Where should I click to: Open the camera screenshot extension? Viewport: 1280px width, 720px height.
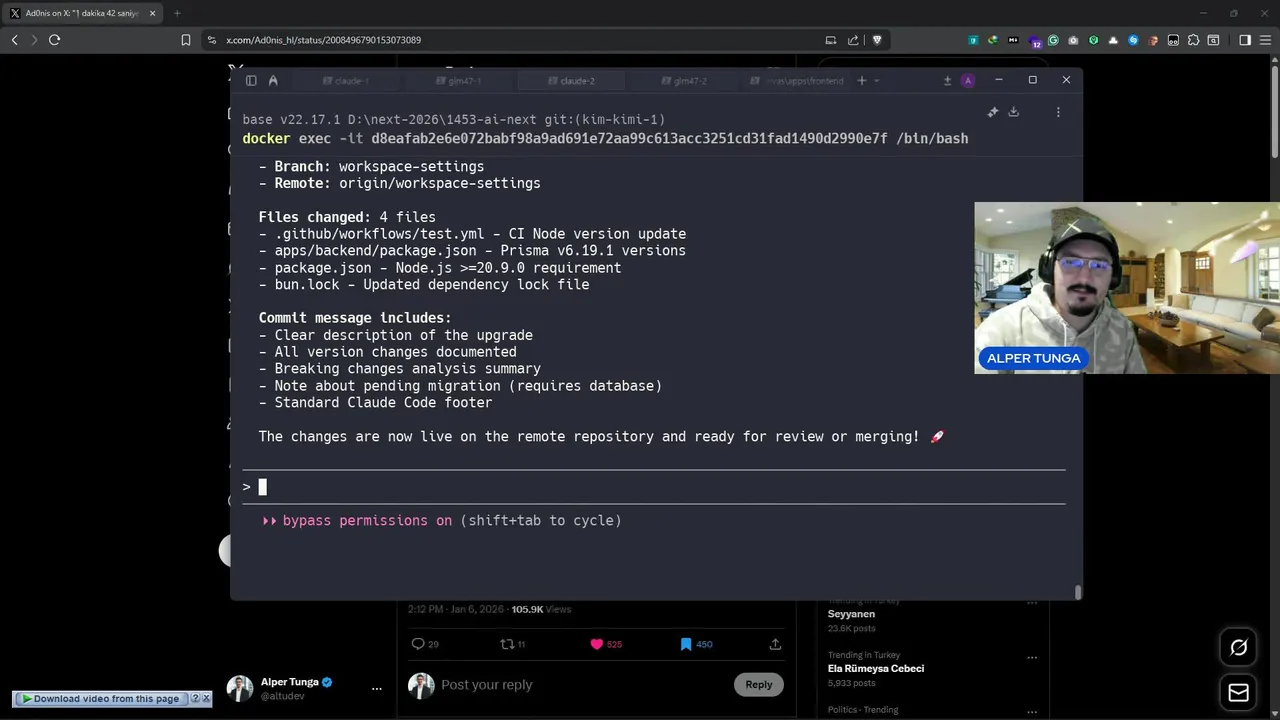pyautogui.click(x=1073, y=40)
